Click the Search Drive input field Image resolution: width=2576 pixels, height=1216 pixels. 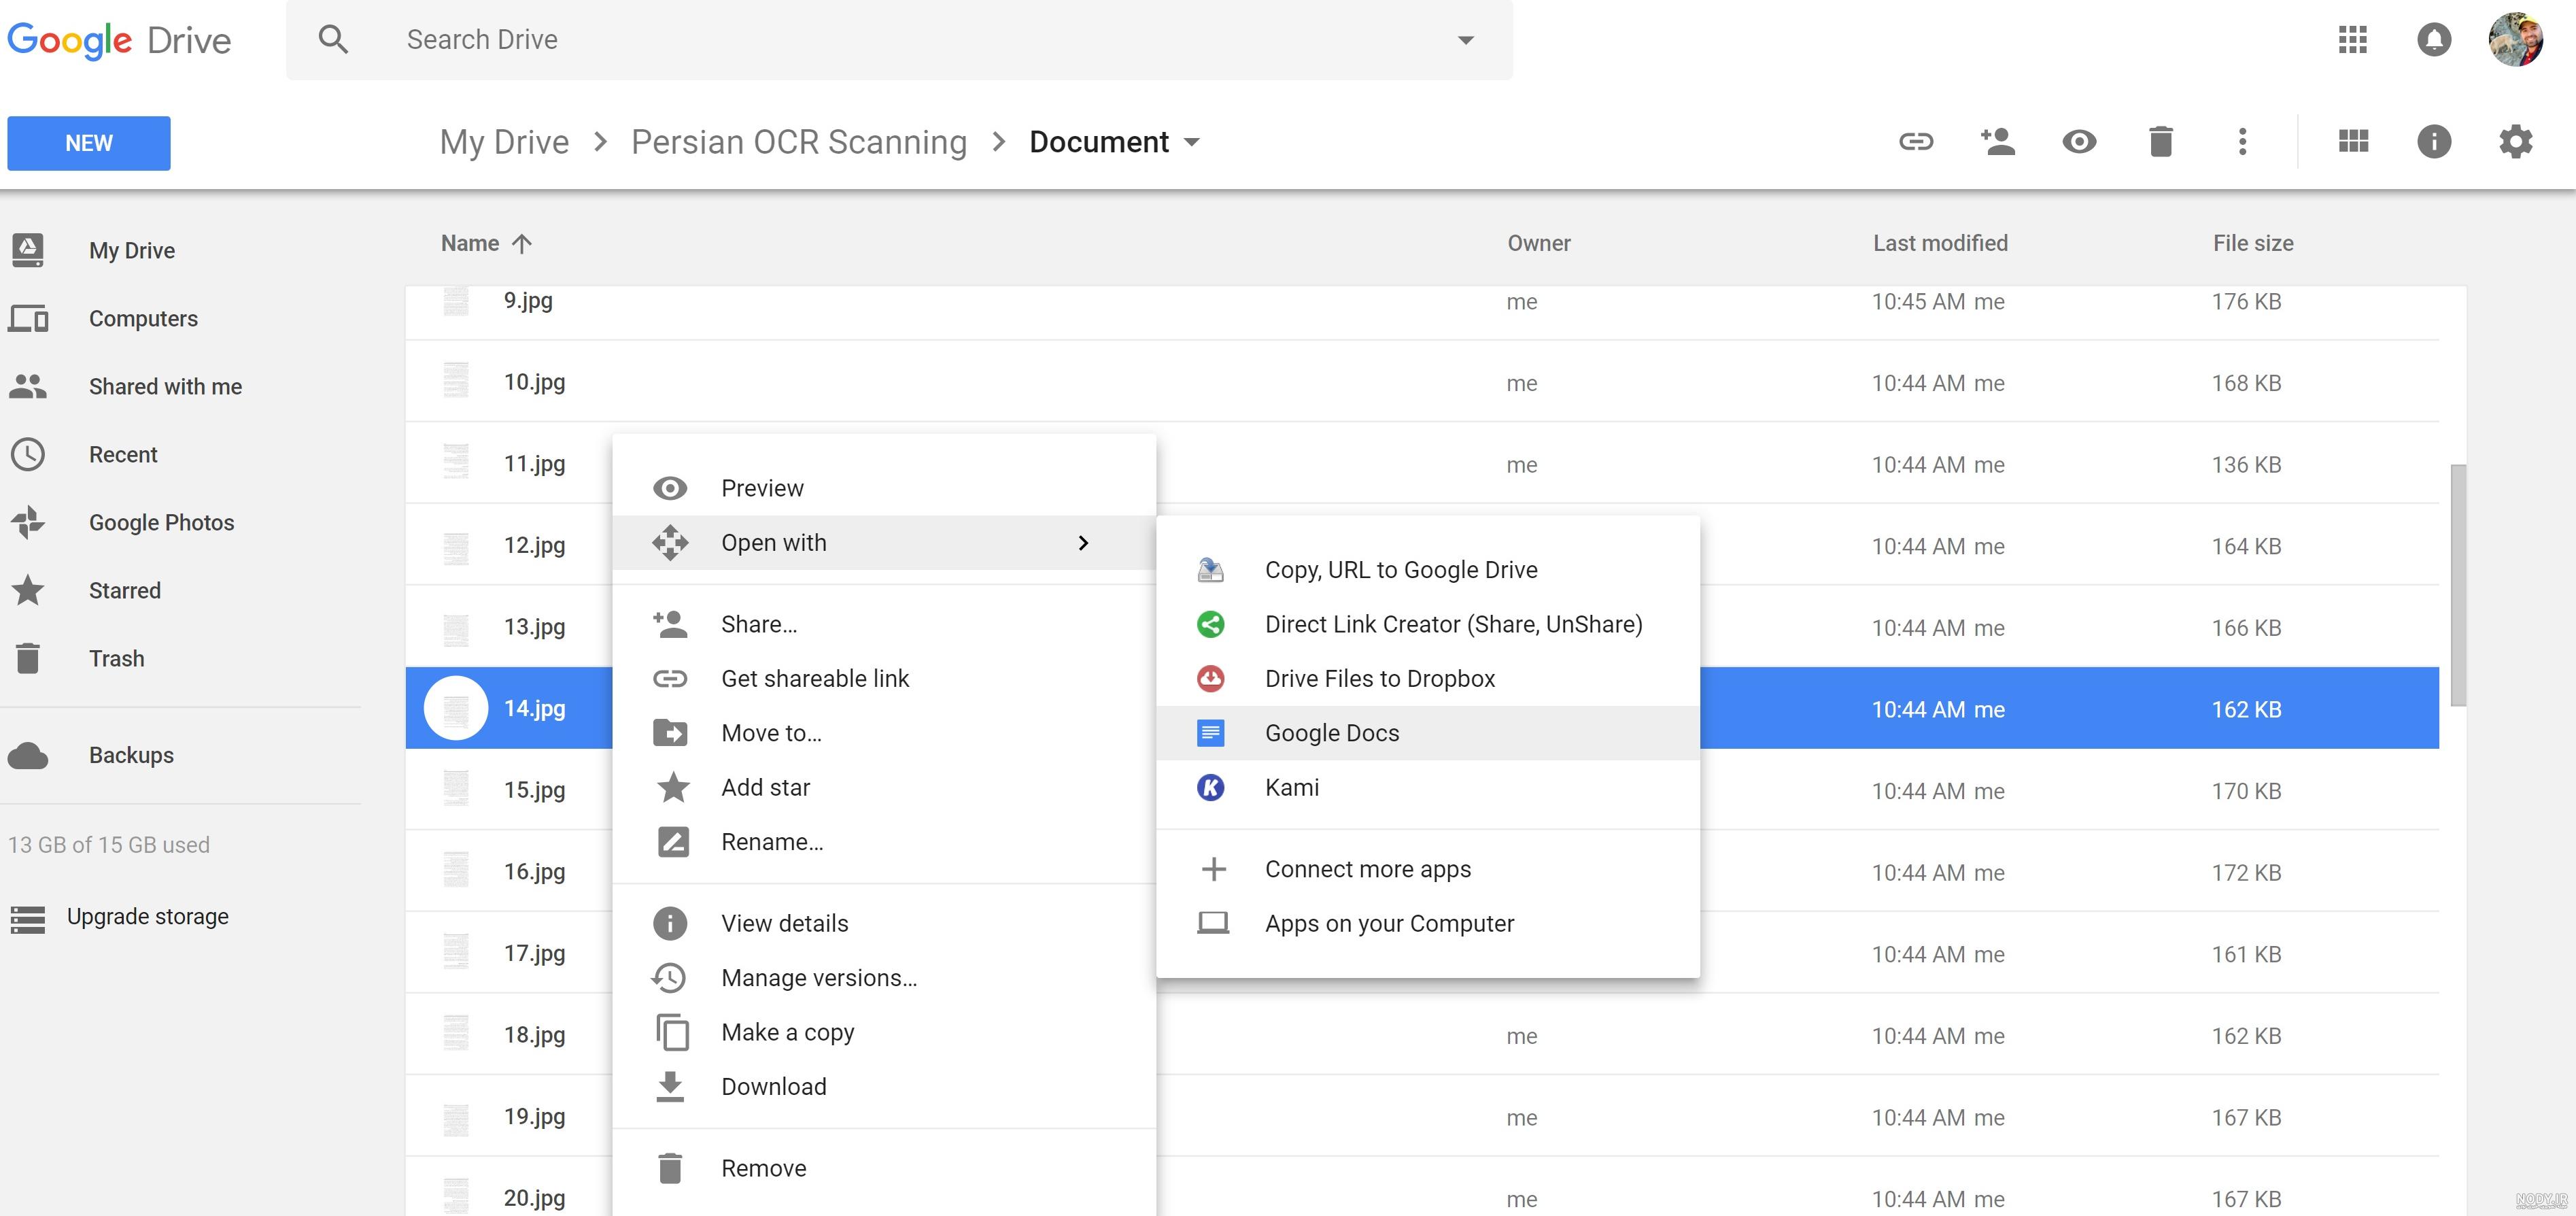tap(900, 40)
